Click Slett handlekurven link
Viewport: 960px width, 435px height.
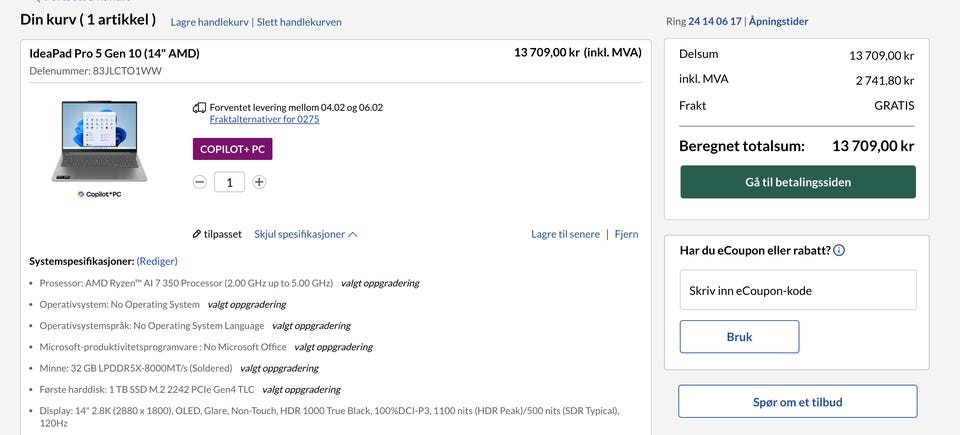pyautogui.click(x=299, y=21)
